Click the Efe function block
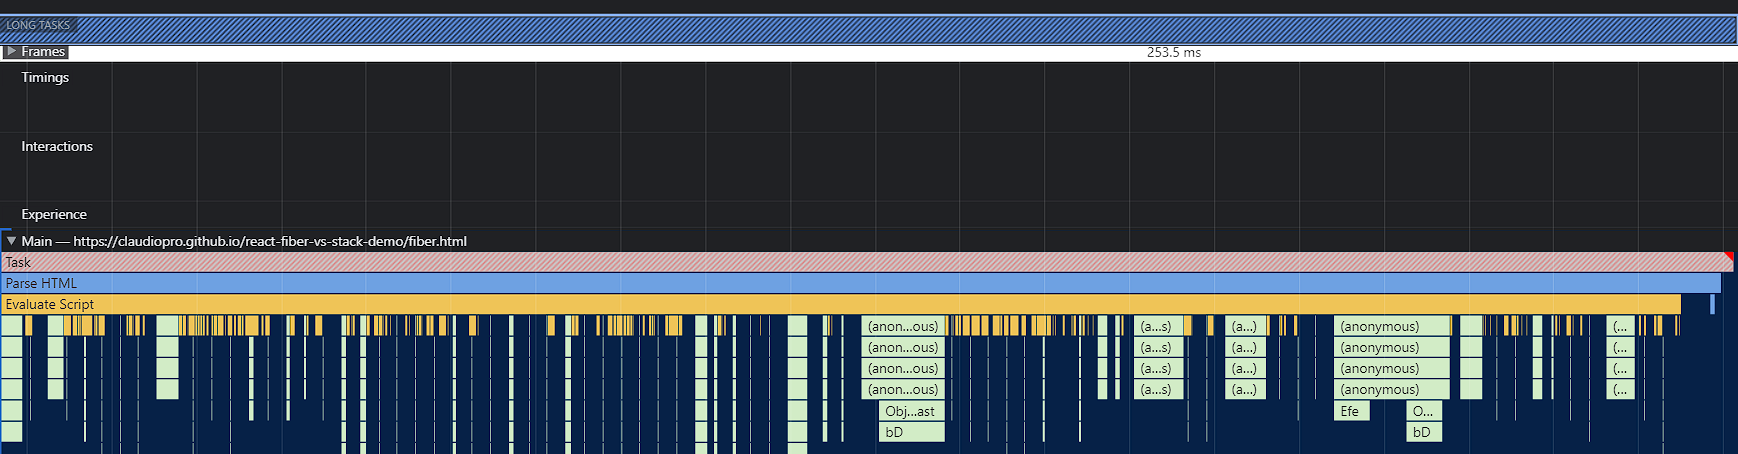Image resolution: width=1738 pixels, height=454 pixels. [1351, 411]
